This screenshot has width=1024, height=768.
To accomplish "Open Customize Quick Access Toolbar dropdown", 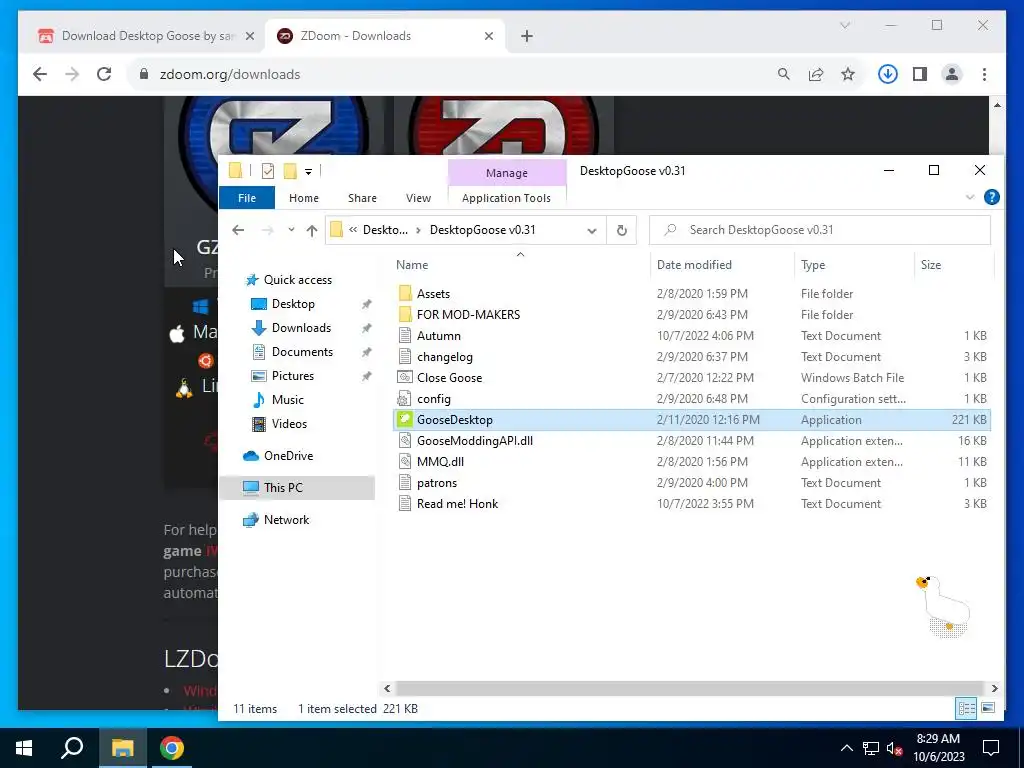I will pos(308,172).
